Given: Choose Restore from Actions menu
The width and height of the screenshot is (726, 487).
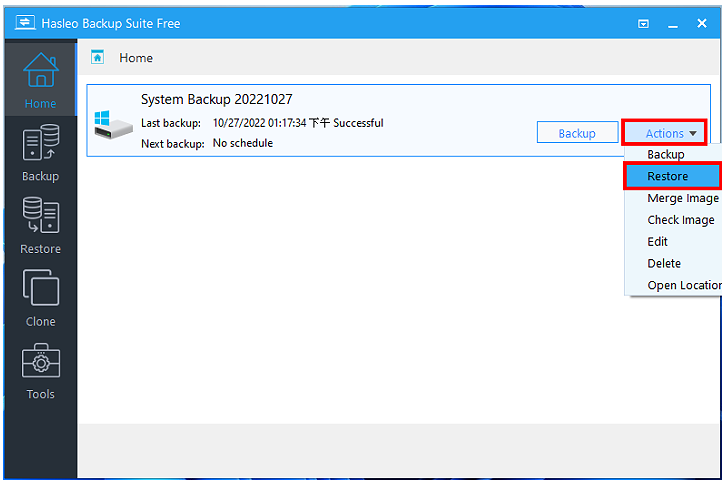Looking at the screenshot, I should 672,176.
